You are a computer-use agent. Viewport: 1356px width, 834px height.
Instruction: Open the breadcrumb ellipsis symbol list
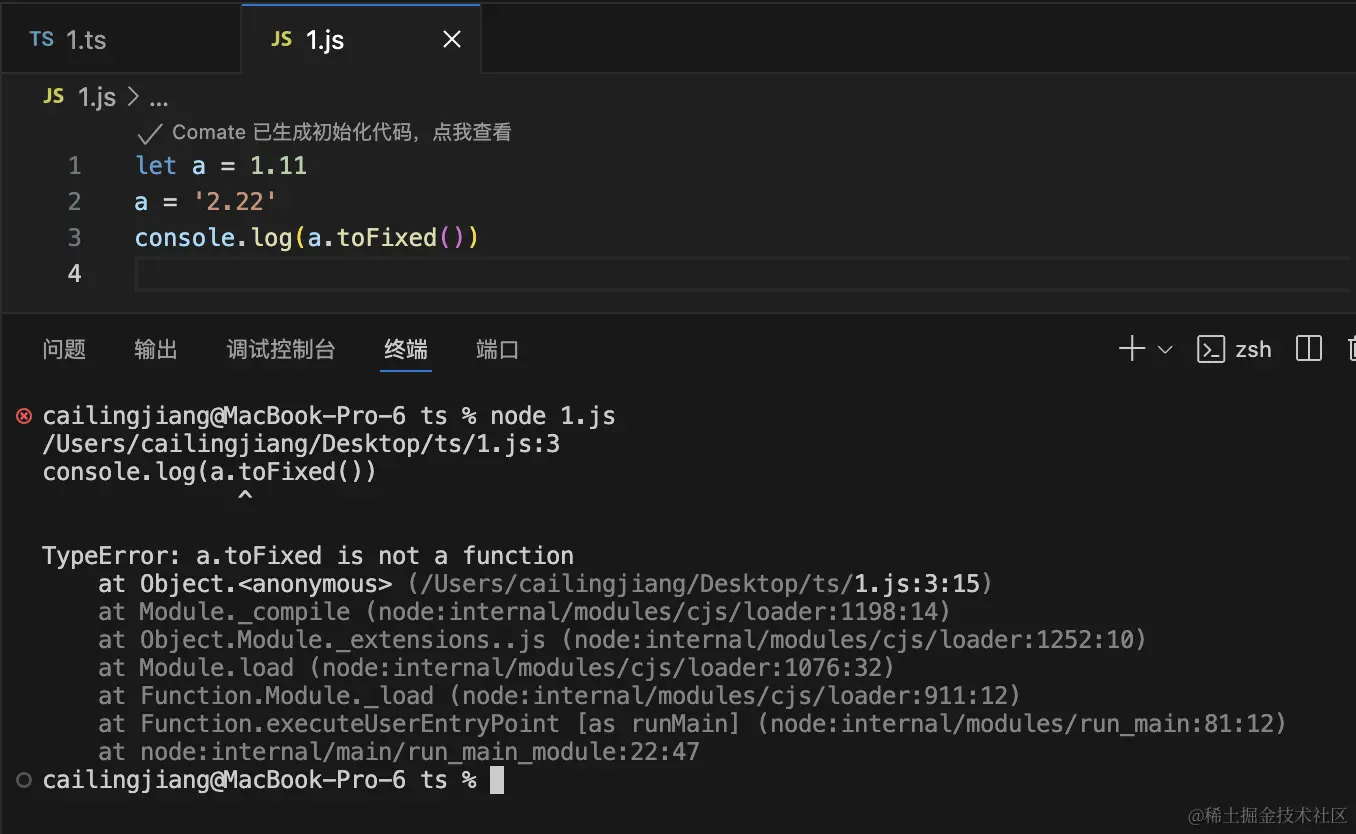pos(158,98)
